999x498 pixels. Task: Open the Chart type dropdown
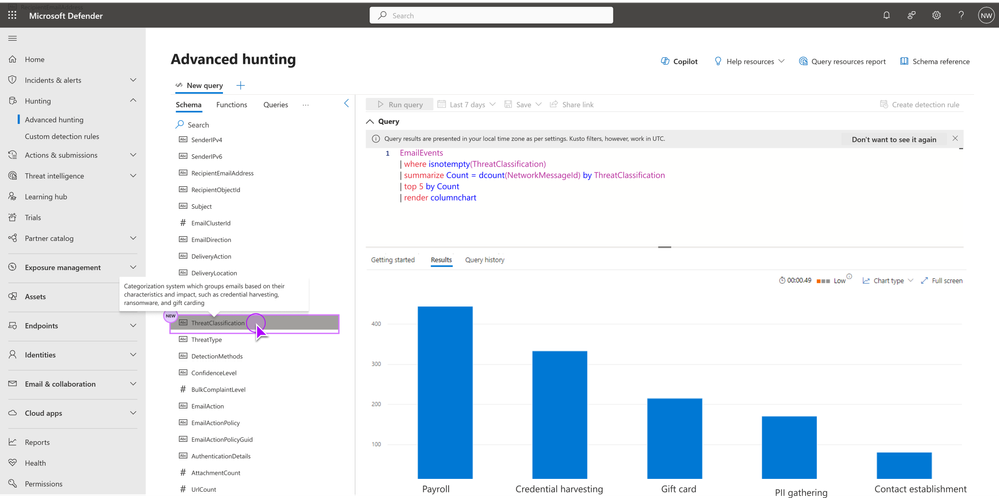tap(887, 280)
